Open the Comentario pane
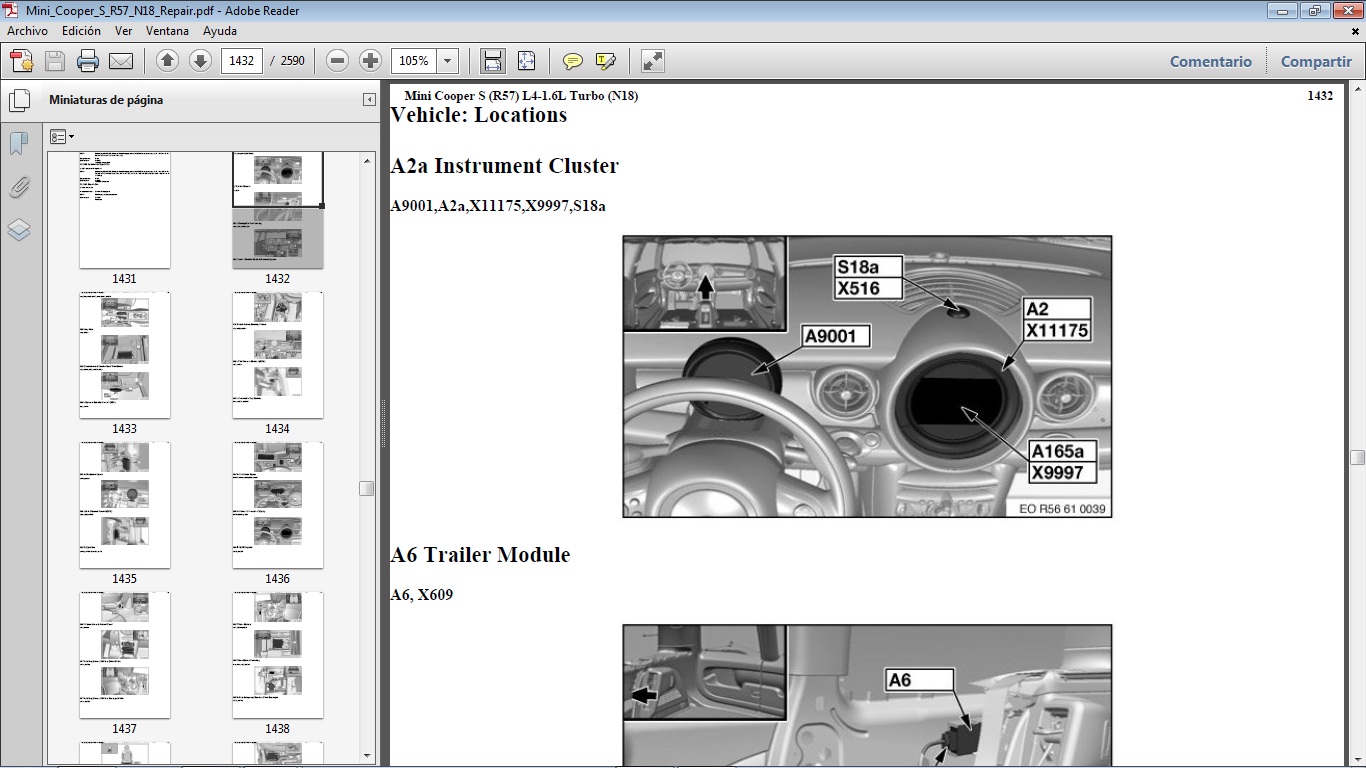 (x=1211, y=61)
